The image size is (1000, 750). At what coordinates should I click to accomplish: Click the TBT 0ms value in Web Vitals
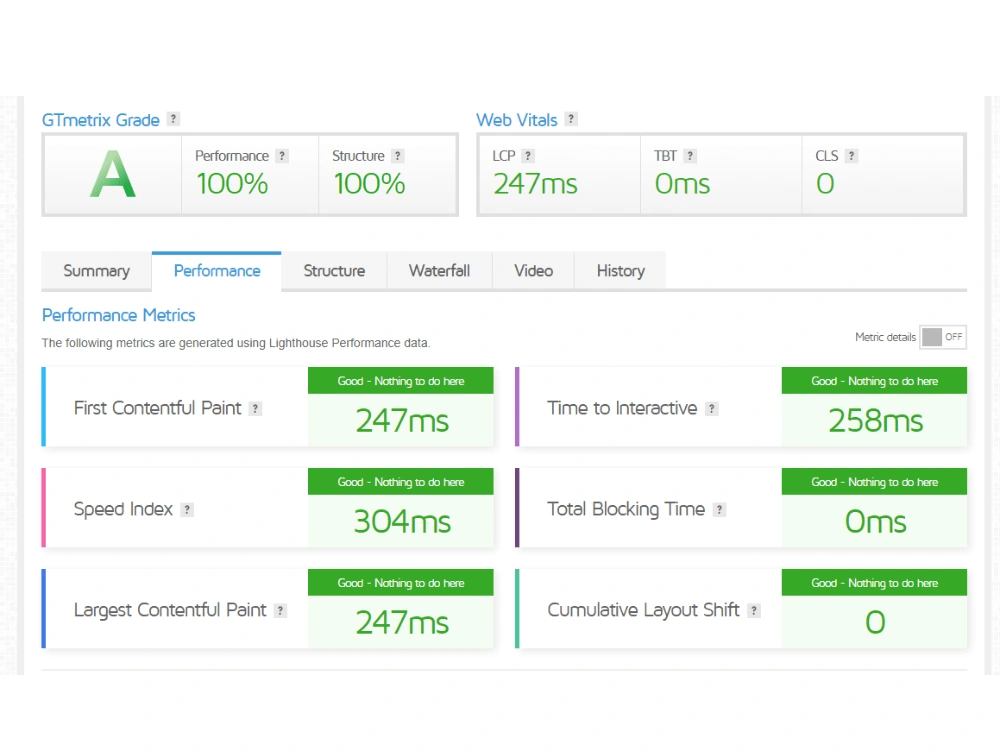pos(682,184)
